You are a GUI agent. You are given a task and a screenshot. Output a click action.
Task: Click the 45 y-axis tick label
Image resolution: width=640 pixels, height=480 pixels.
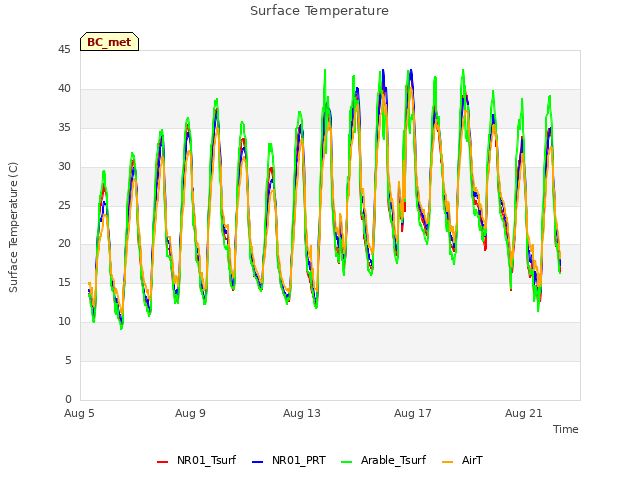point(64,49)
